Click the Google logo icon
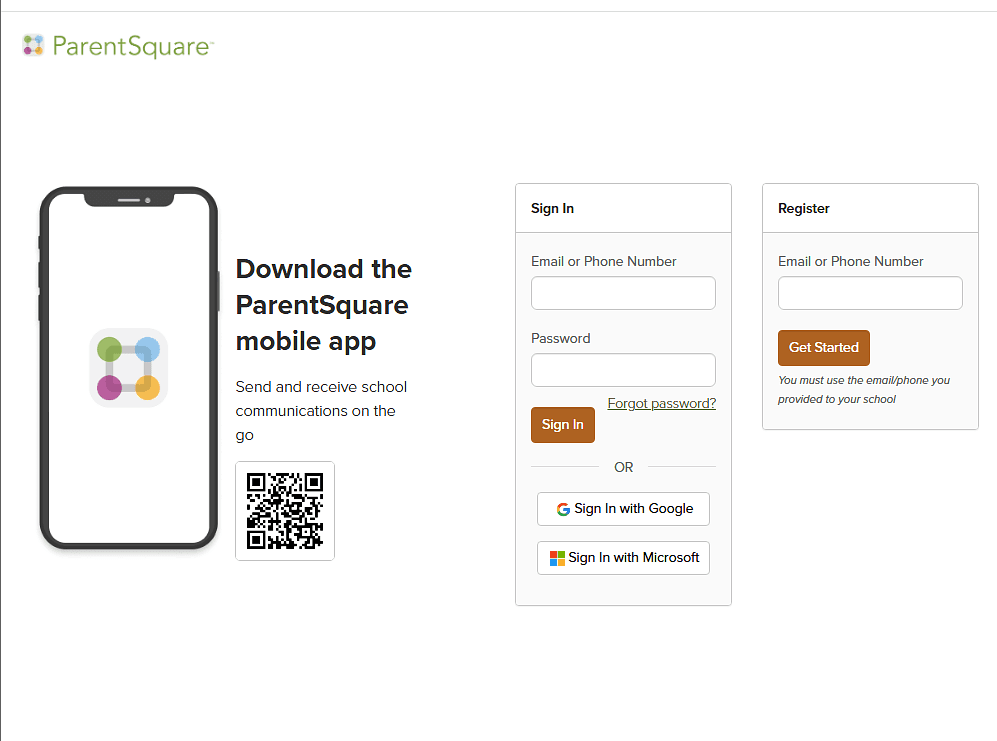Screen dimensions: 997x741 pos(563,509)
